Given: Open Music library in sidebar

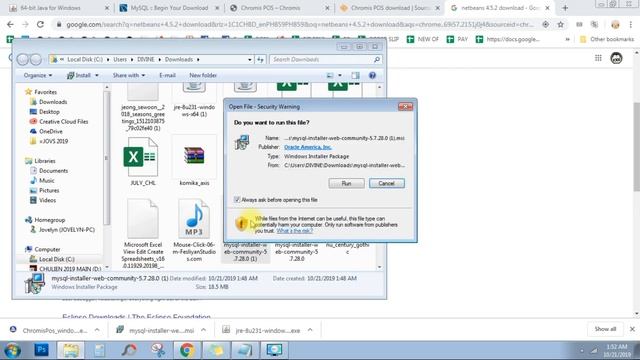Looking at the screenshot, I should click(x=47, y=180).
